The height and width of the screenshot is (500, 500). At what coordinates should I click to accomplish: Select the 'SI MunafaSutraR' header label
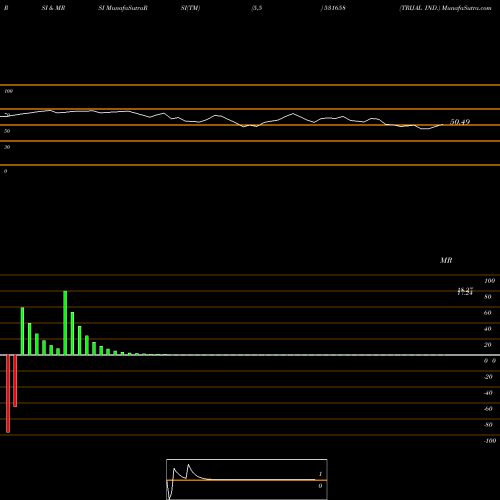123,8
